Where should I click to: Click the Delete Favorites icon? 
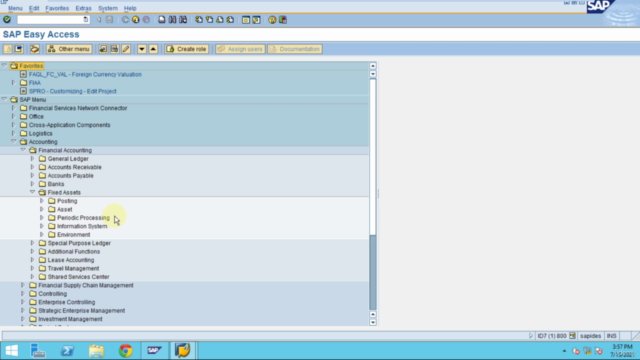click(114, 49)
